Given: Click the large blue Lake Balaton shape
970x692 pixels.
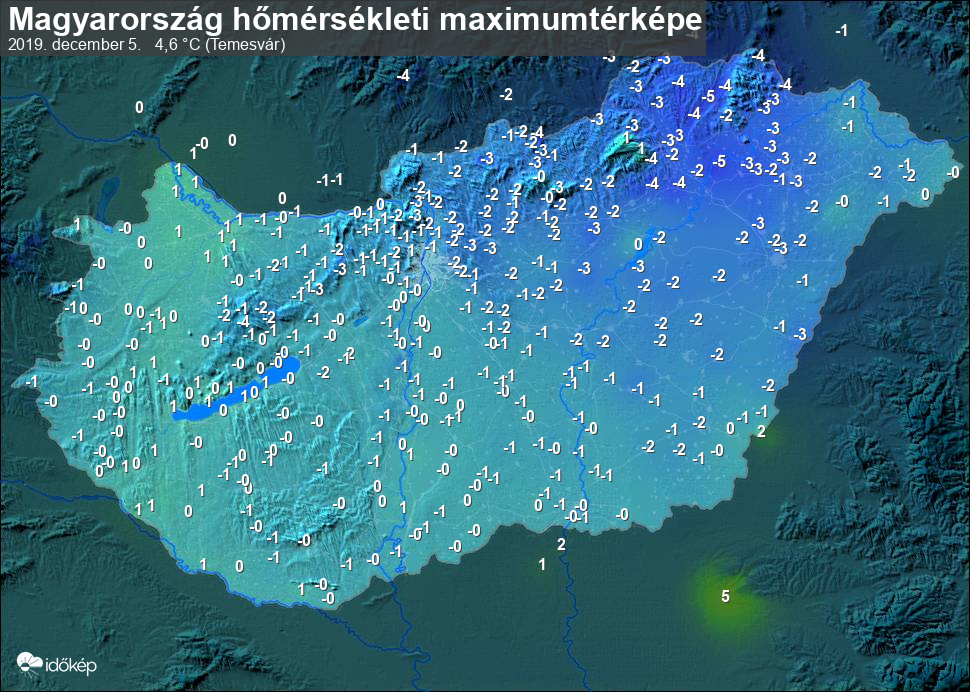Looking at the screenshot, I should click(238, 390).
